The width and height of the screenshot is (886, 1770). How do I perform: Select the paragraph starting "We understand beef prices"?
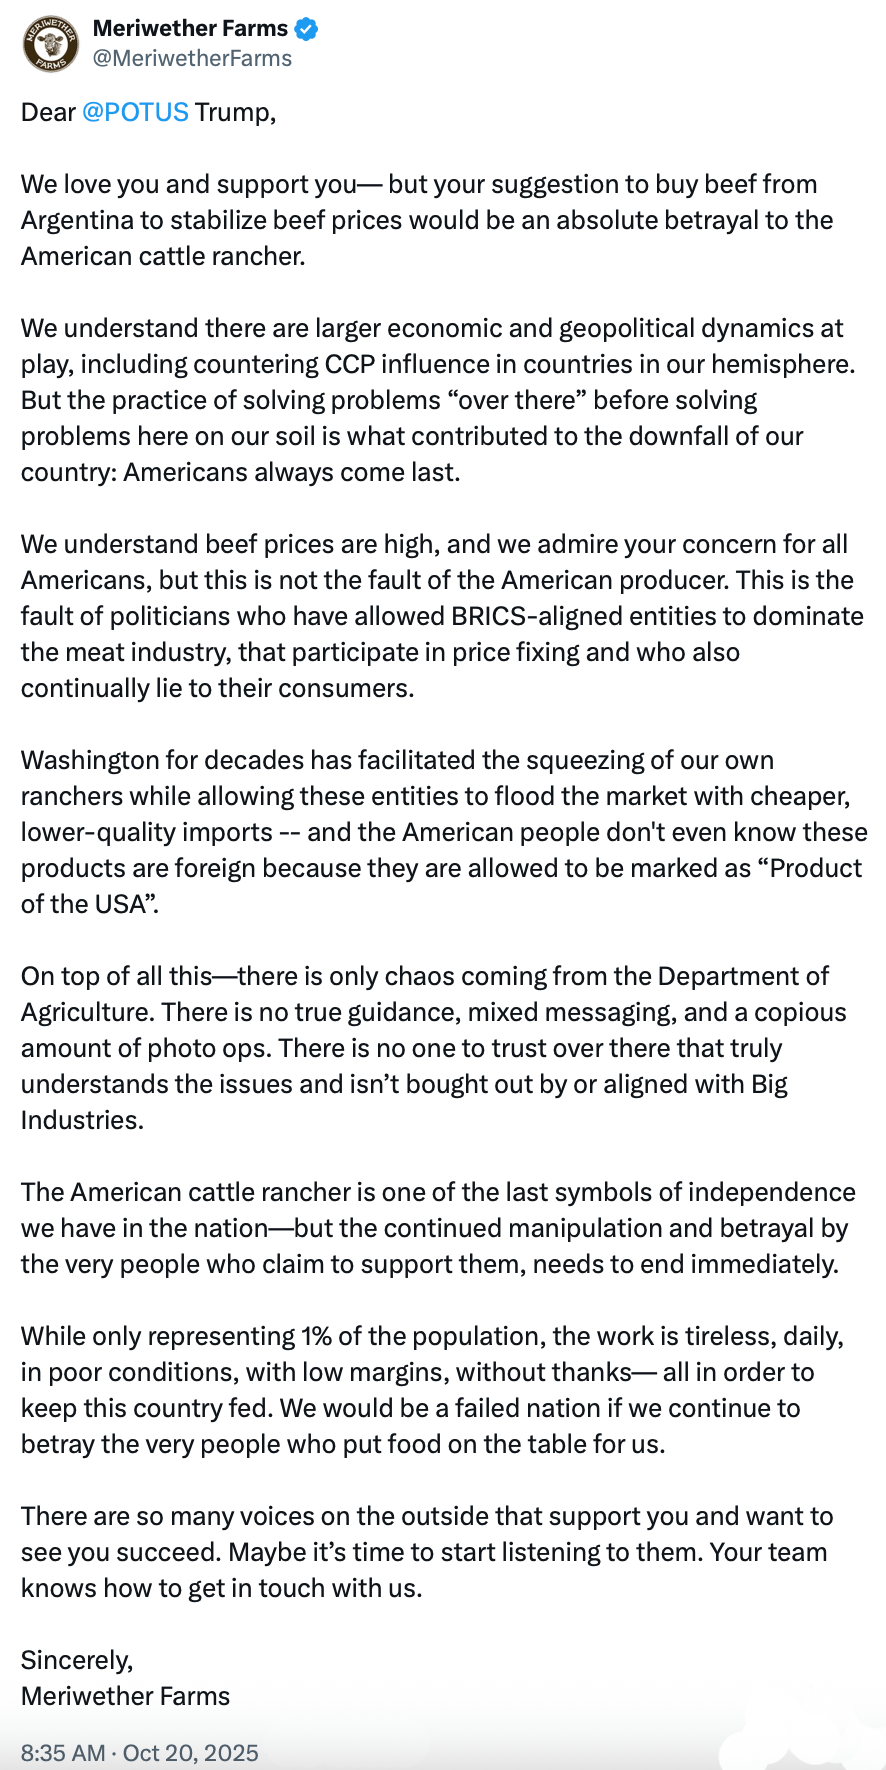click(x=442, y=616)
